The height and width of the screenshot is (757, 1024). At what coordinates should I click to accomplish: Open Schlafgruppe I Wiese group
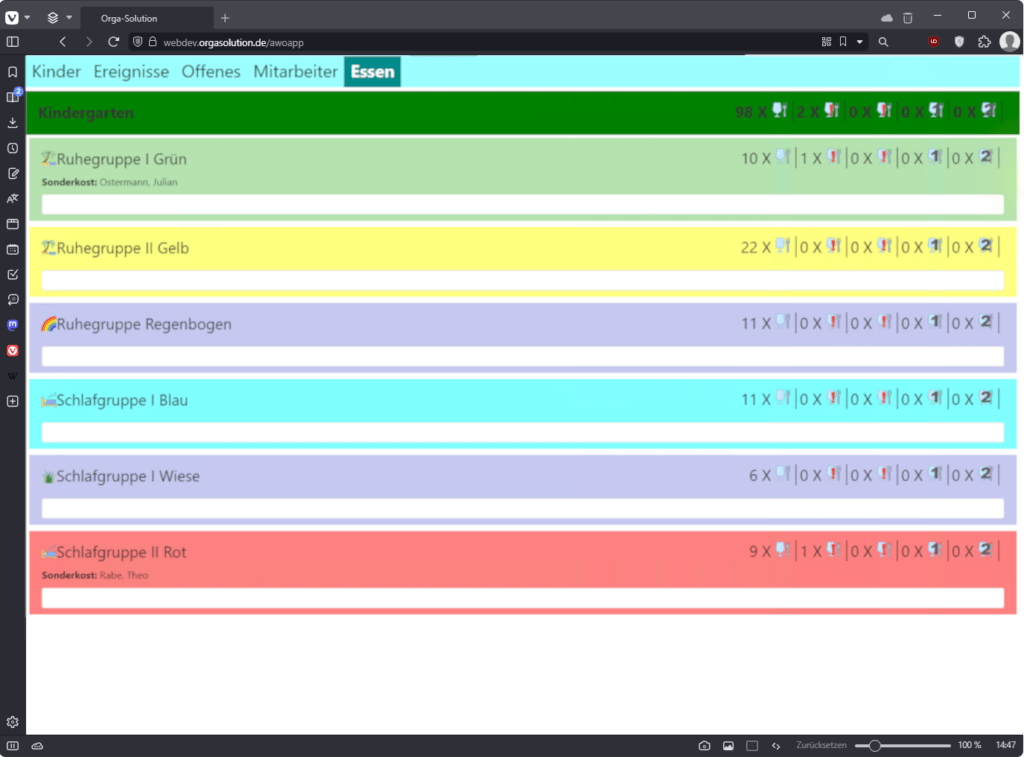128,476
